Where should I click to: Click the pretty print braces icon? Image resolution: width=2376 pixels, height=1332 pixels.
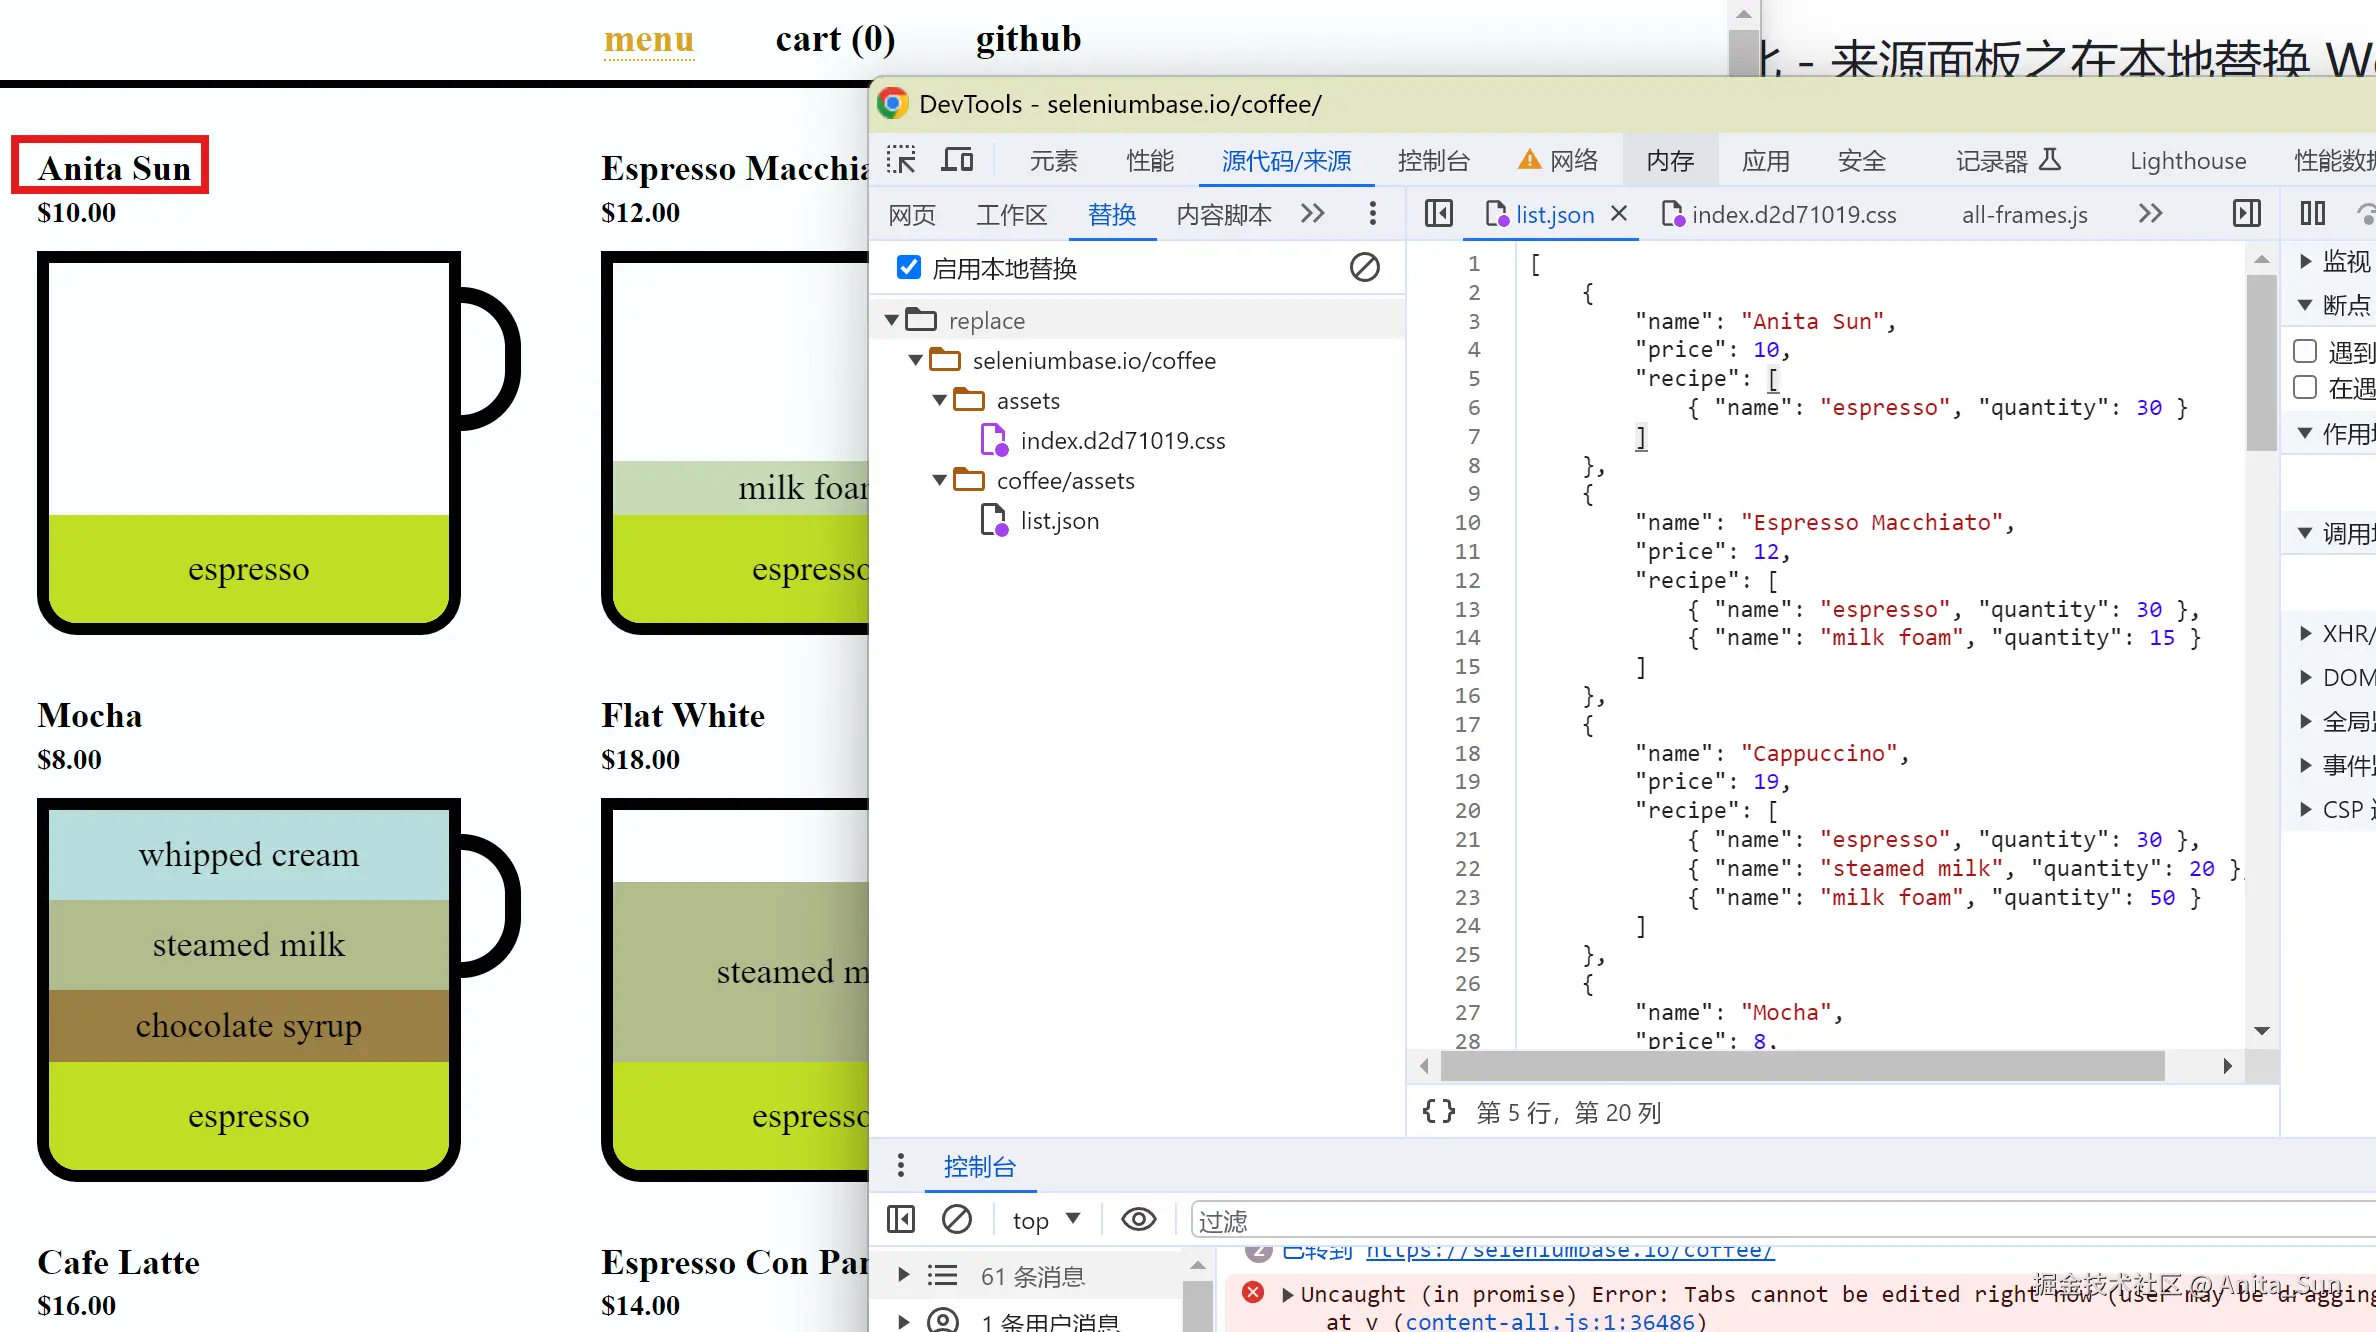1438,1112
